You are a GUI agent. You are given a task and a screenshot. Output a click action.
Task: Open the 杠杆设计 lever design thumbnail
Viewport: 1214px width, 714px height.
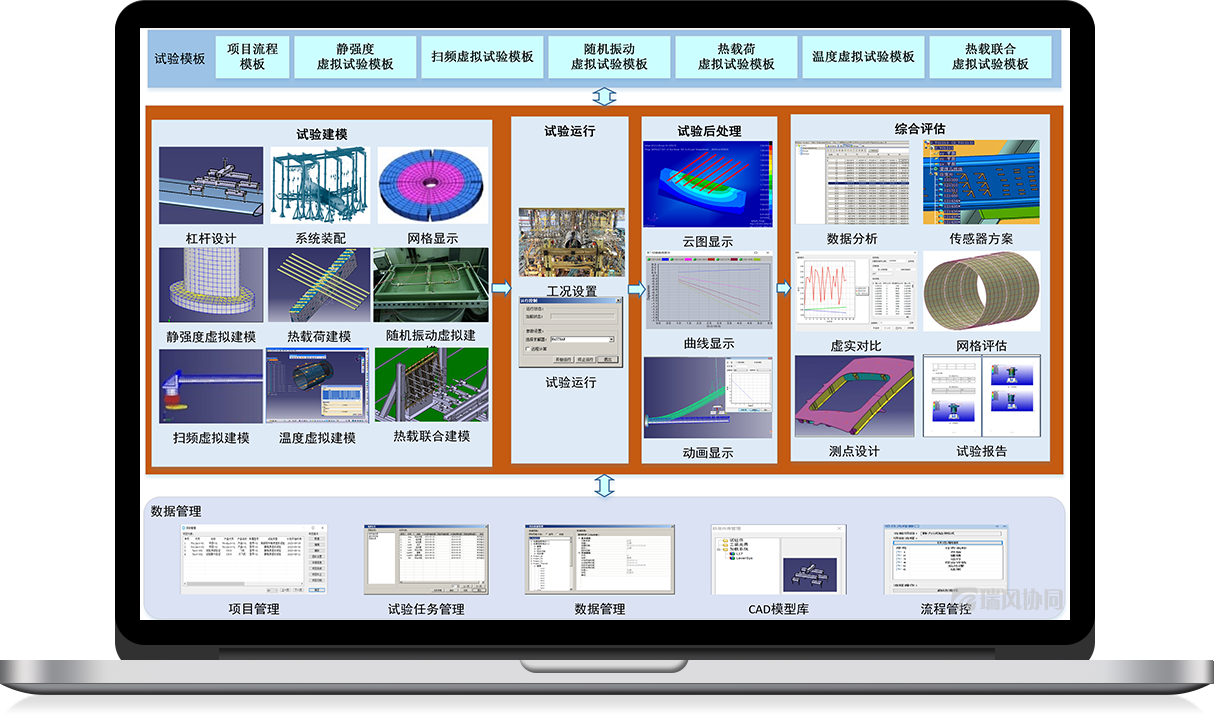point(211,185)
